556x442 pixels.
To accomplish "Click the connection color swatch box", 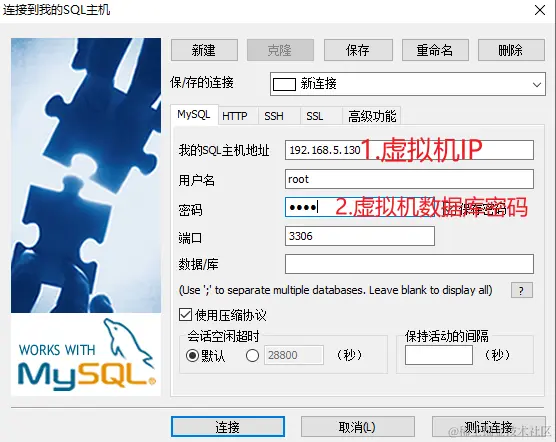I will 284,84.
